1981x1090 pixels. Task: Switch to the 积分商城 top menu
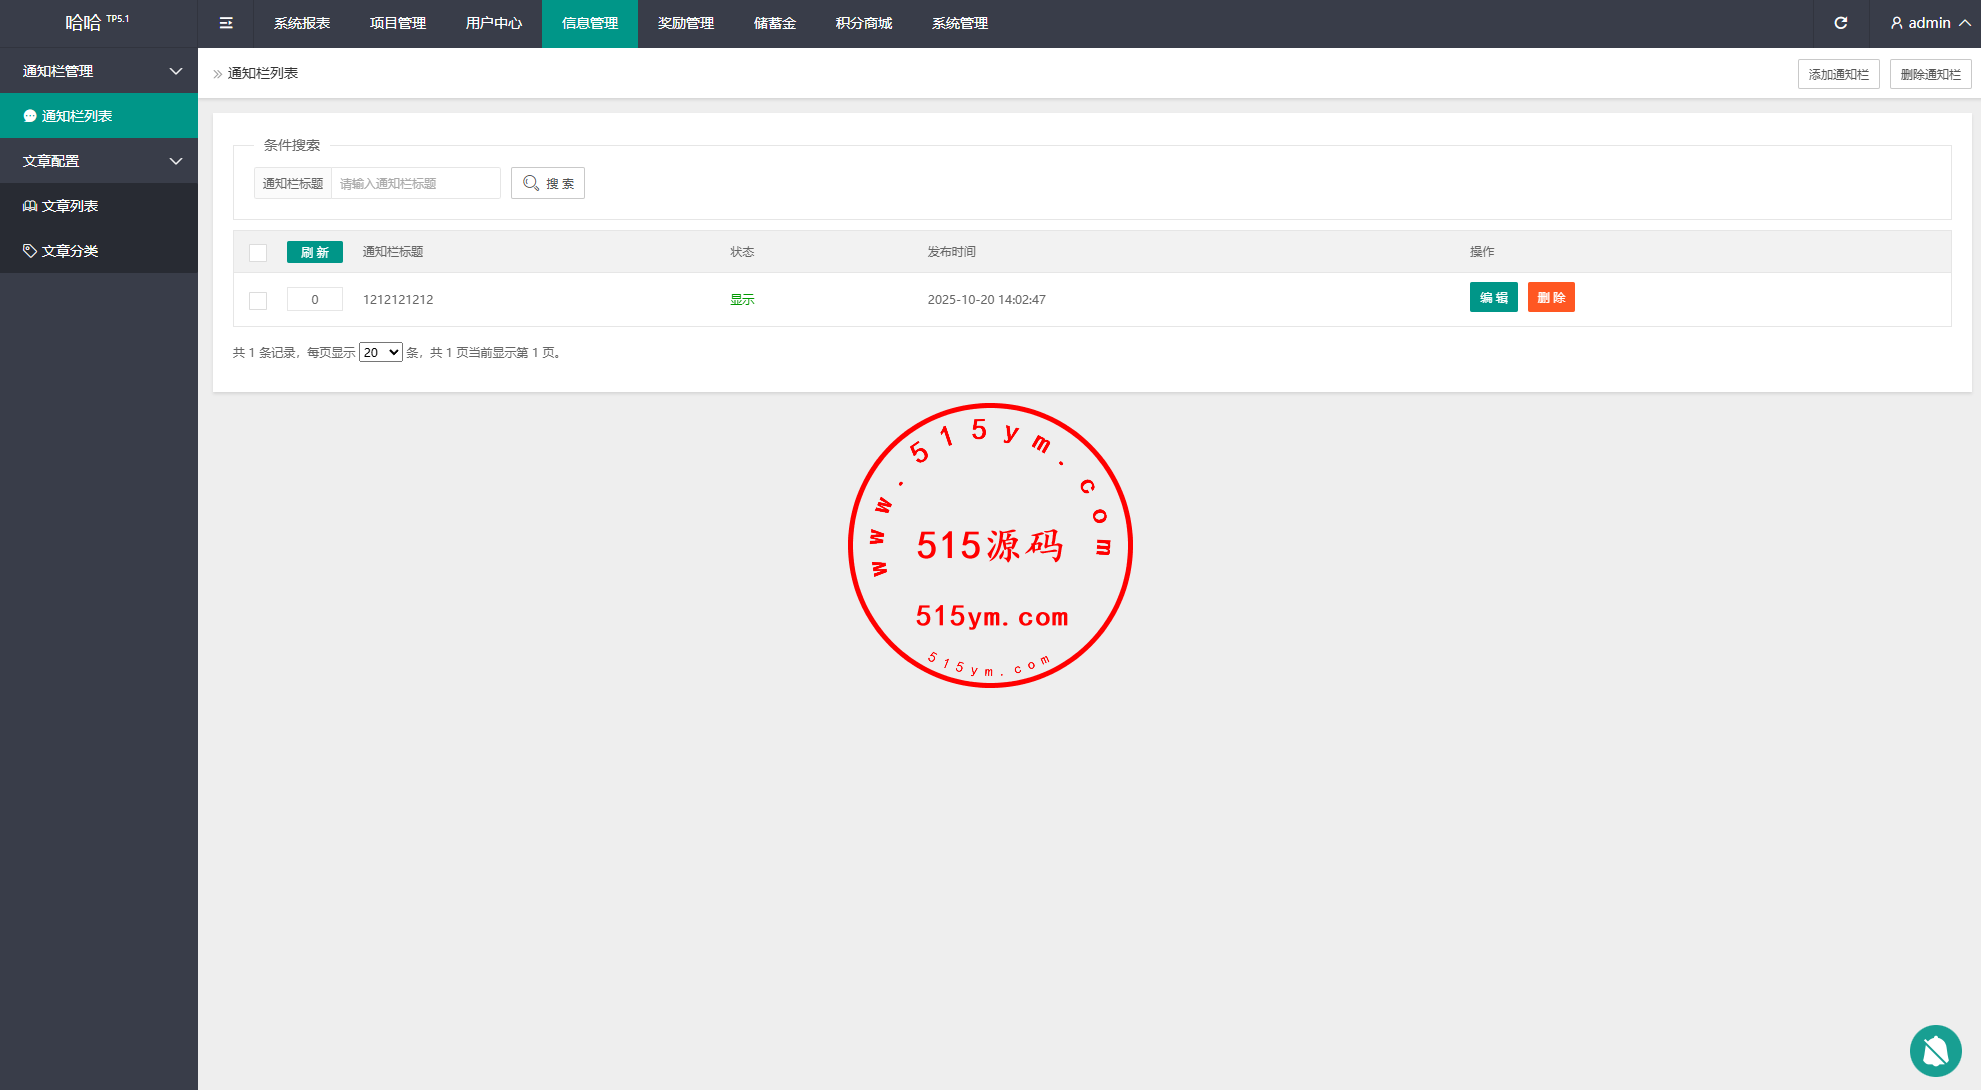pyautogui.click(x=864, y=23)
